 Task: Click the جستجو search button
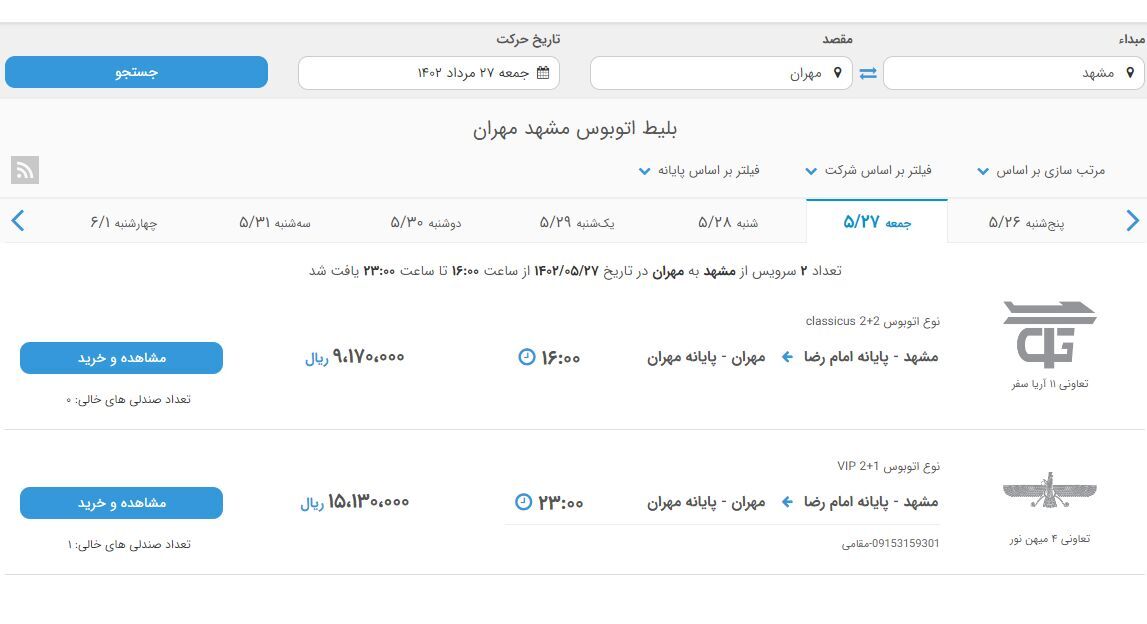click(136, 71)
